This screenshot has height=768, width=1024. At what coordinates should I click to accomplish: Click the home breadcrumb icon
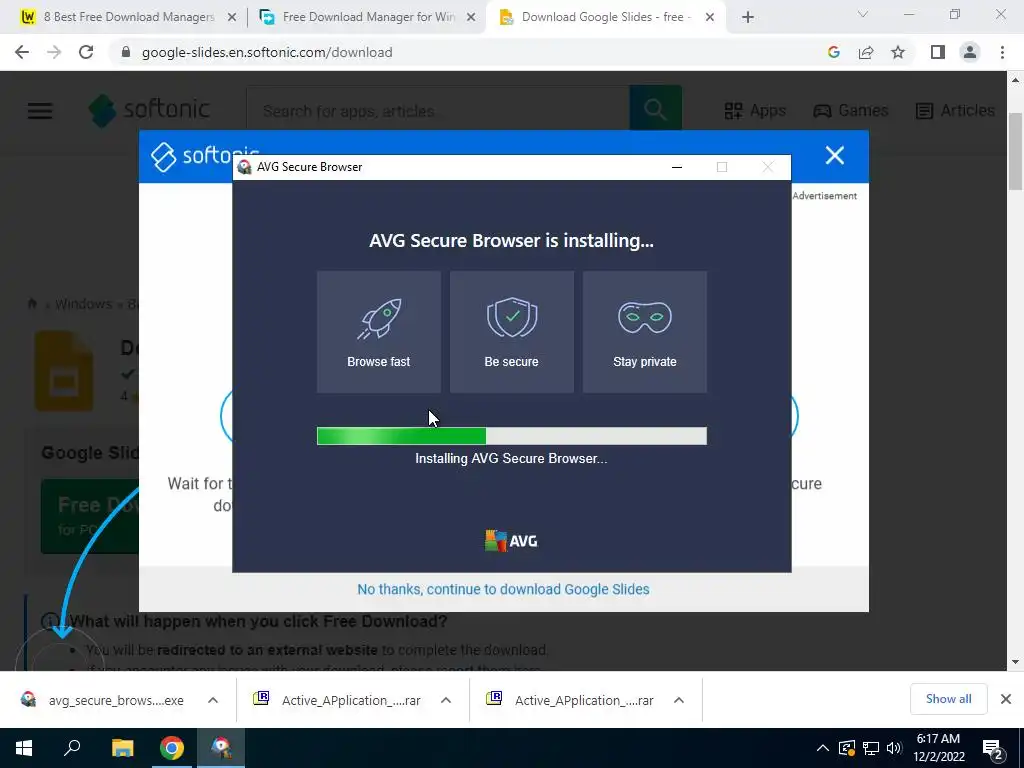click(x=32, y=304)
